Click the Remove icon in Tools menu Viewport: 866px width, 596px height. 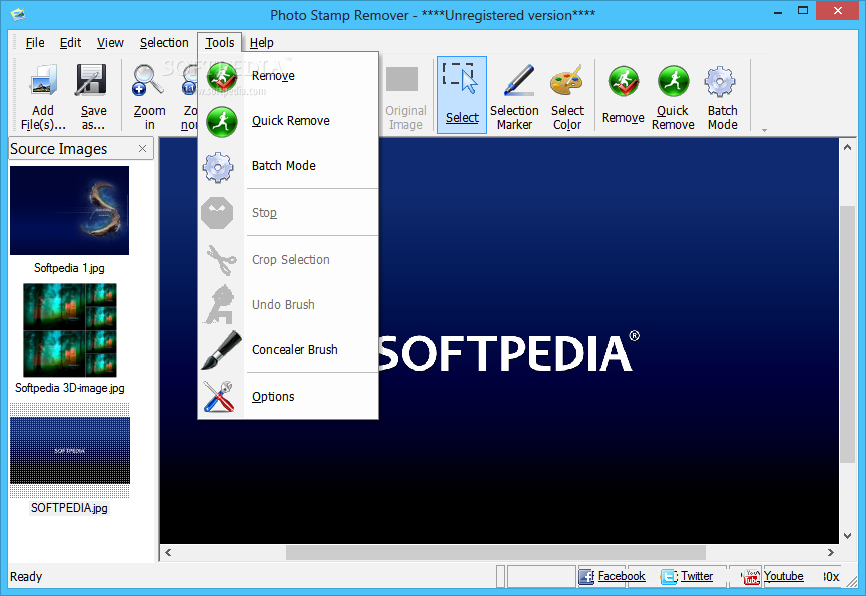pos(222,76)
